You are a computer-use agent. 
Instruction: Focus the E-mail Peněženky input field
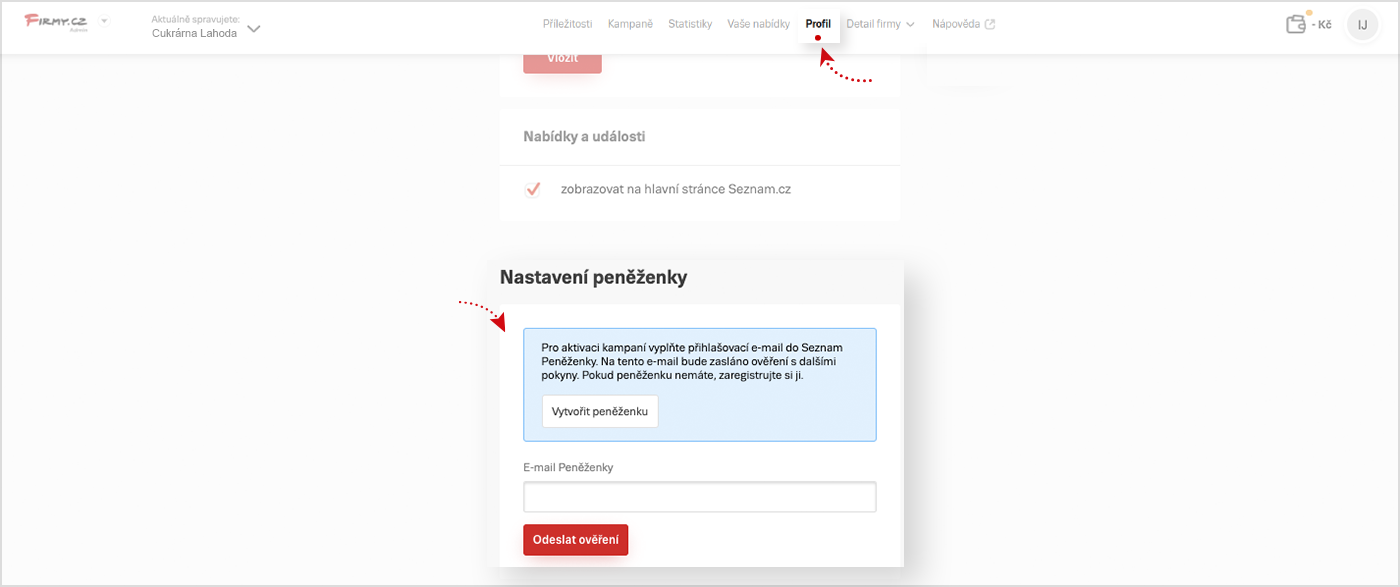click(x=699, y=497)
